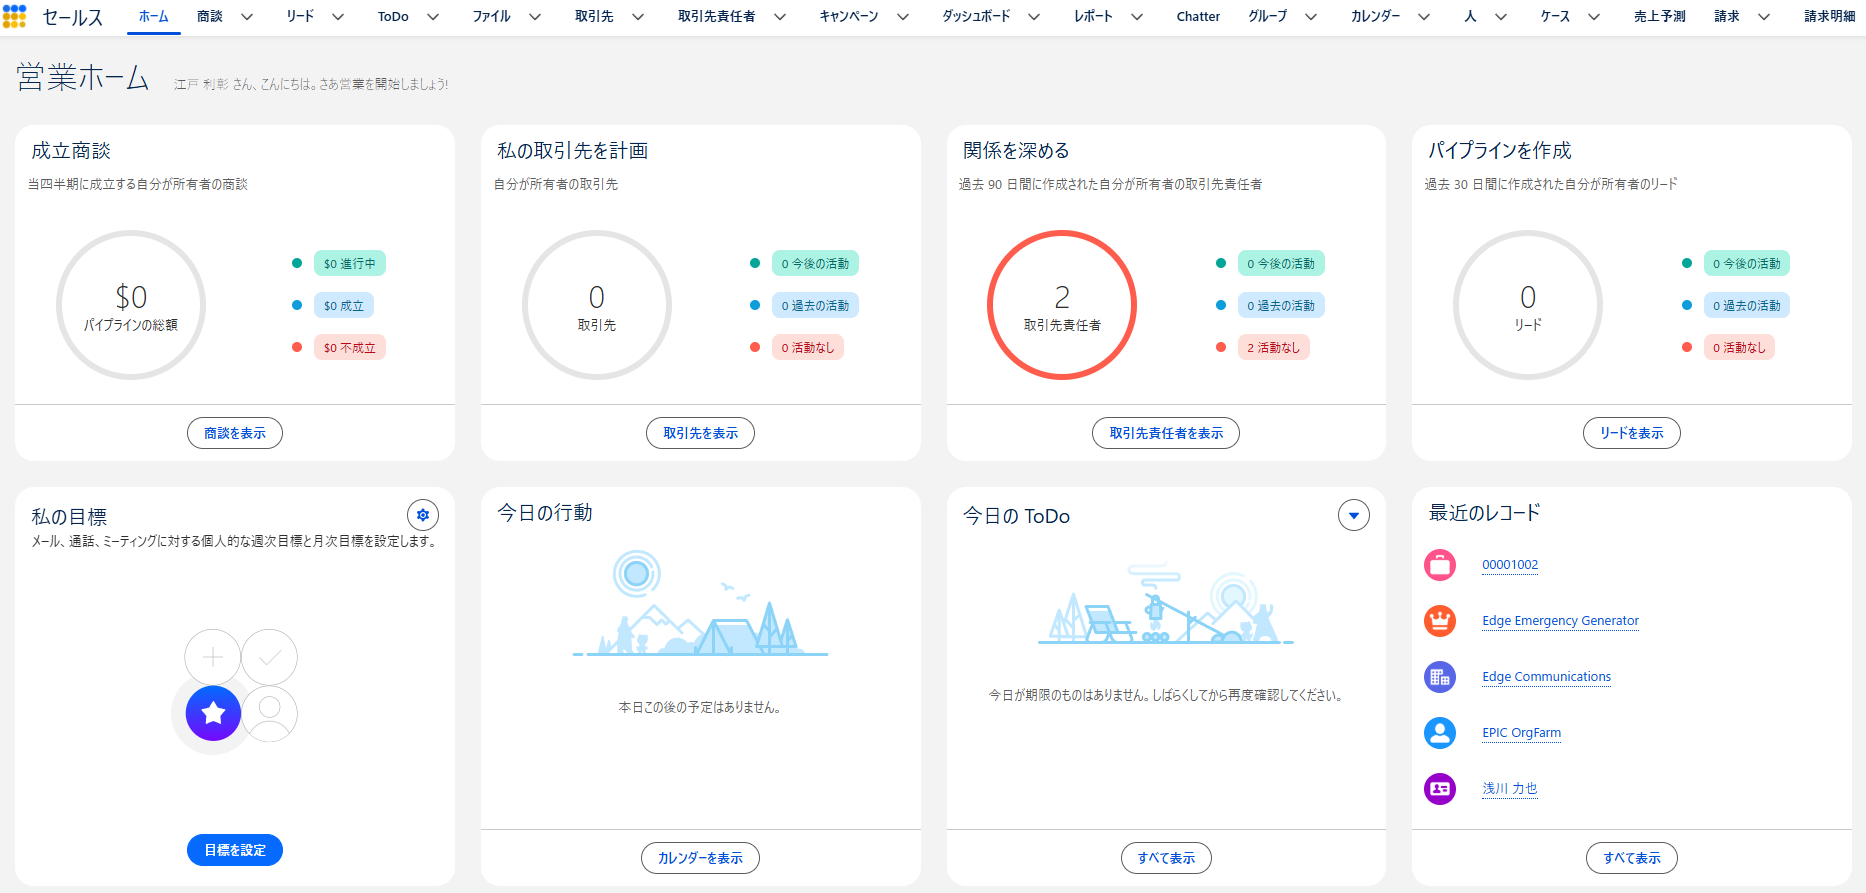Switch to the ホーム tab

tap(153, 17)
